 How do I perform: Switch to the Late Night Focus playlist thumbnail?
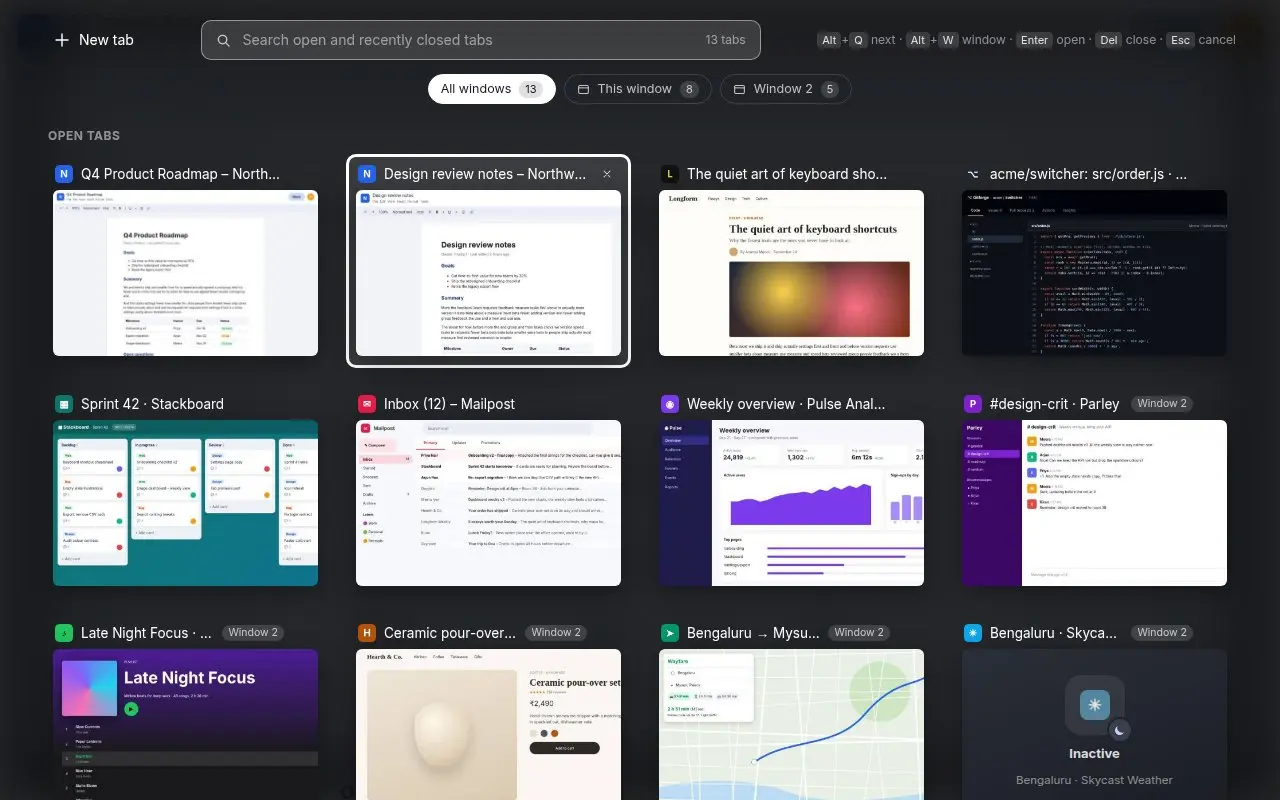[186, 724]
